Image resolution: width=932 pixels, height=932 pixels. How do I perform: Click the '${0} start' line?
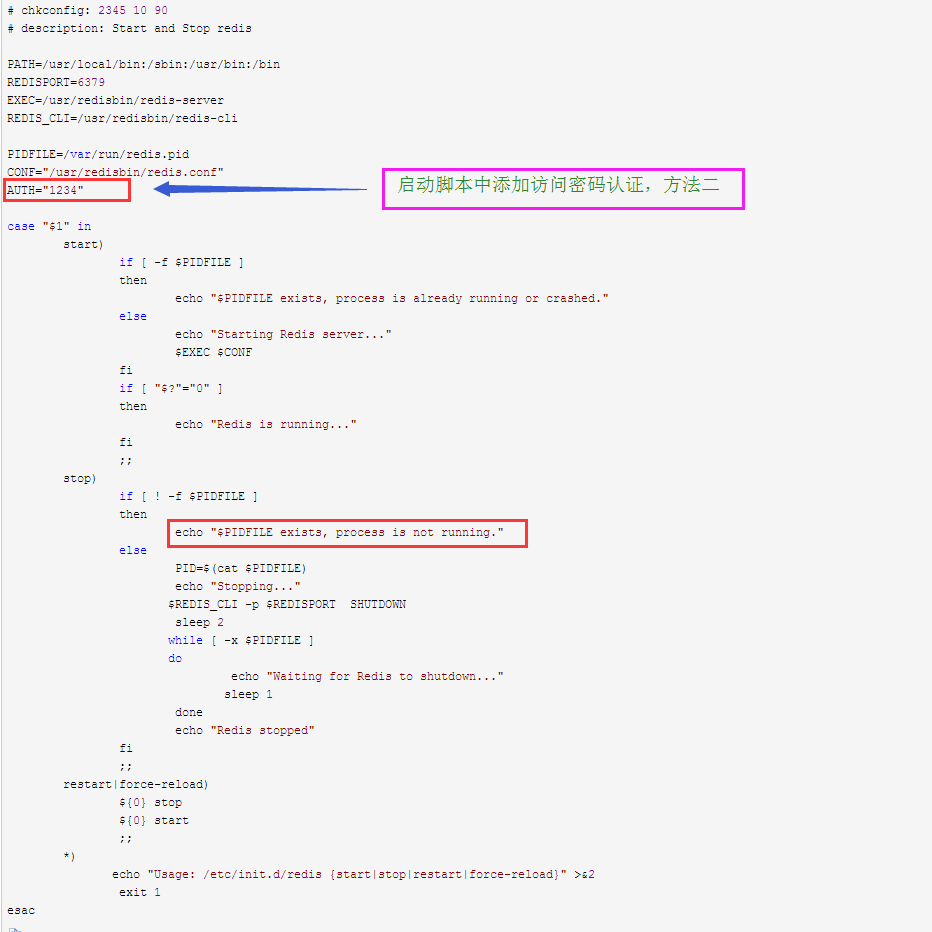[154, 820]
